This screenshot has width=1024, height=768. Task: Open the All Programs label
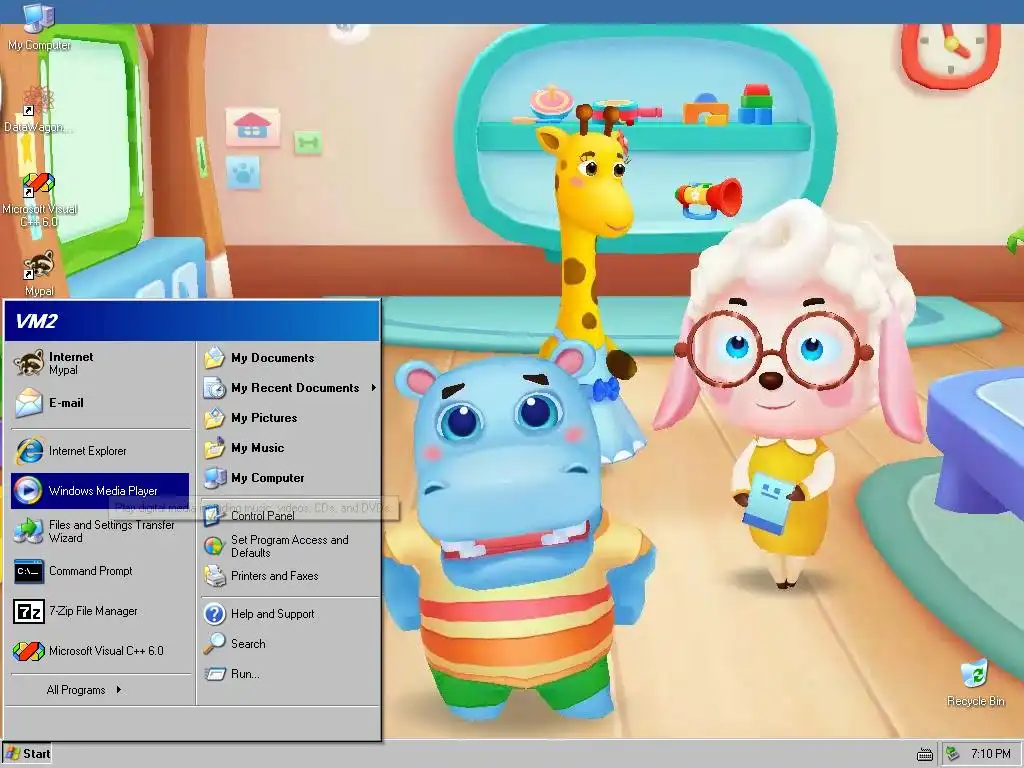(x=76, y=690)
